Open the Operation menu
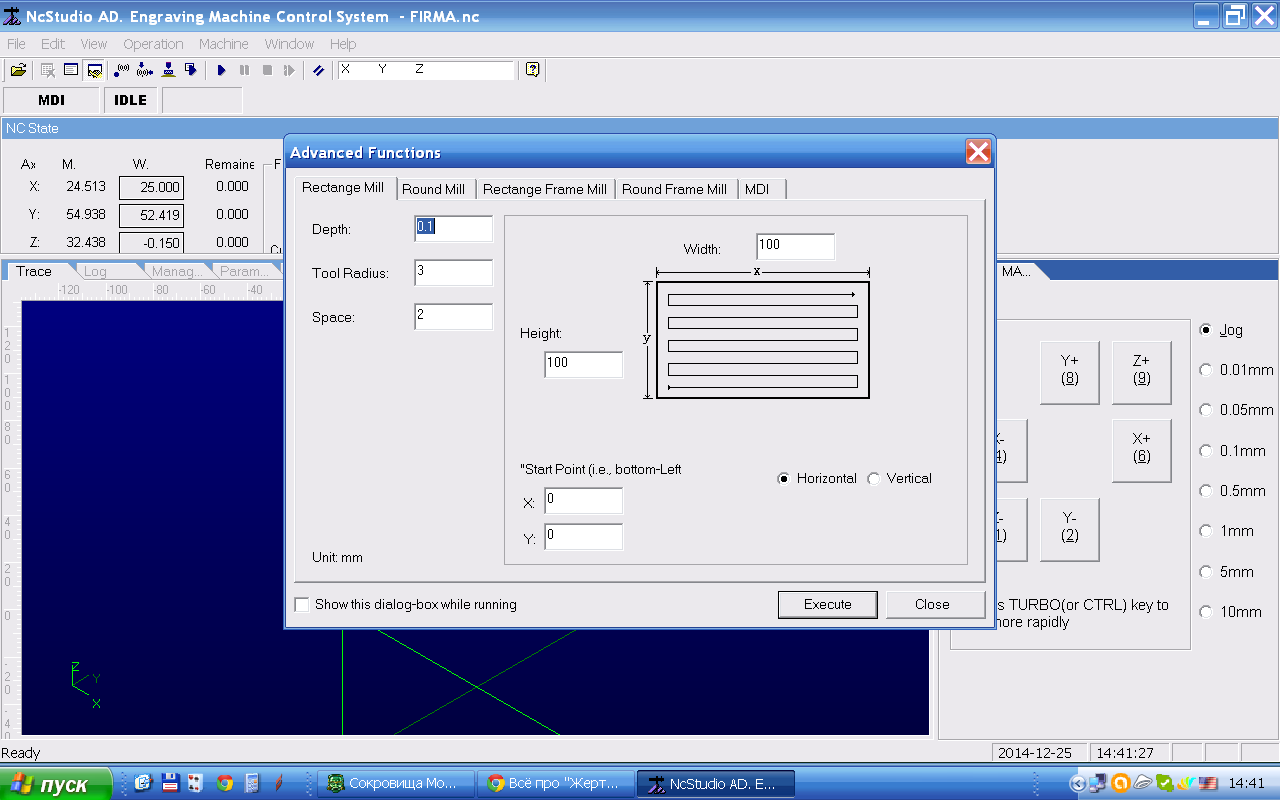The width and height of the screenshot is (1280, 800). 153,44
